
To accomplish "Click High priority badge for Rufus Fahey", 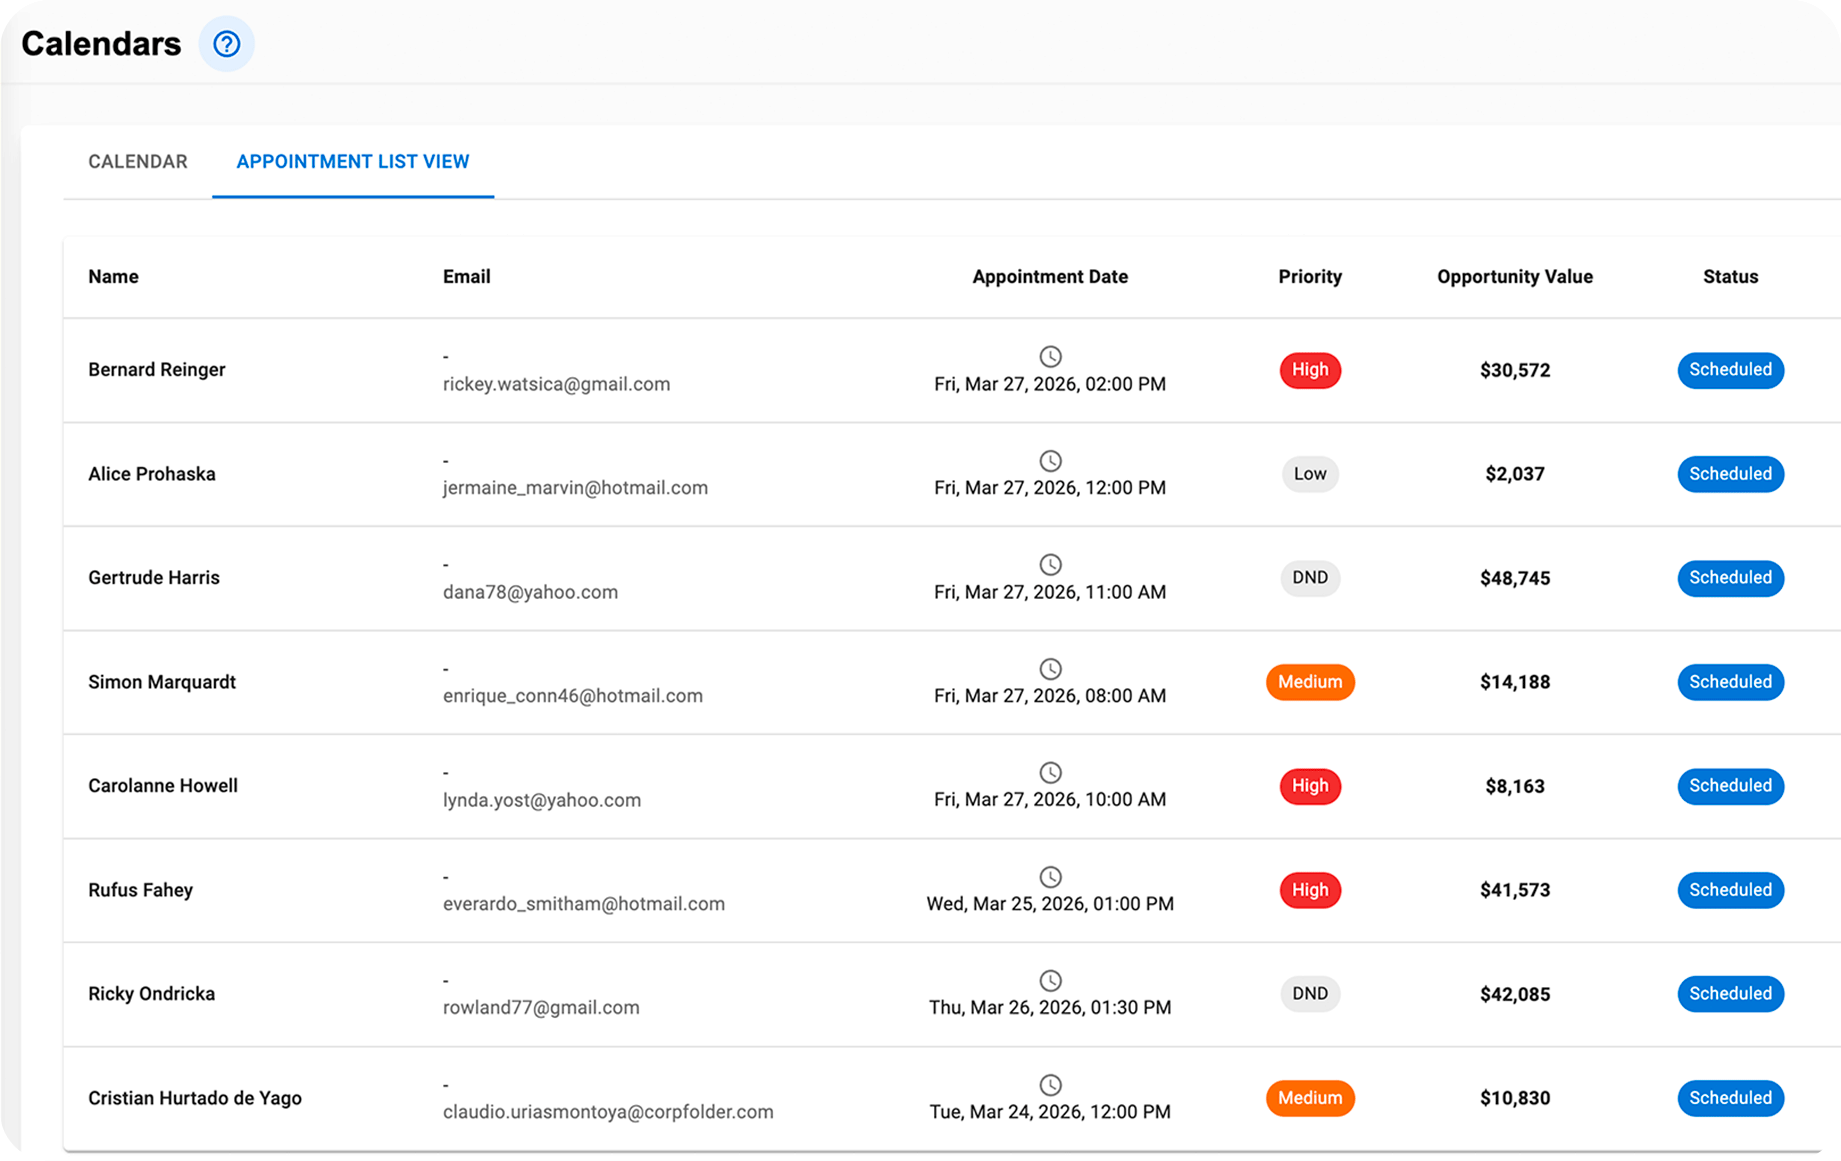I will pos(1310,890).
